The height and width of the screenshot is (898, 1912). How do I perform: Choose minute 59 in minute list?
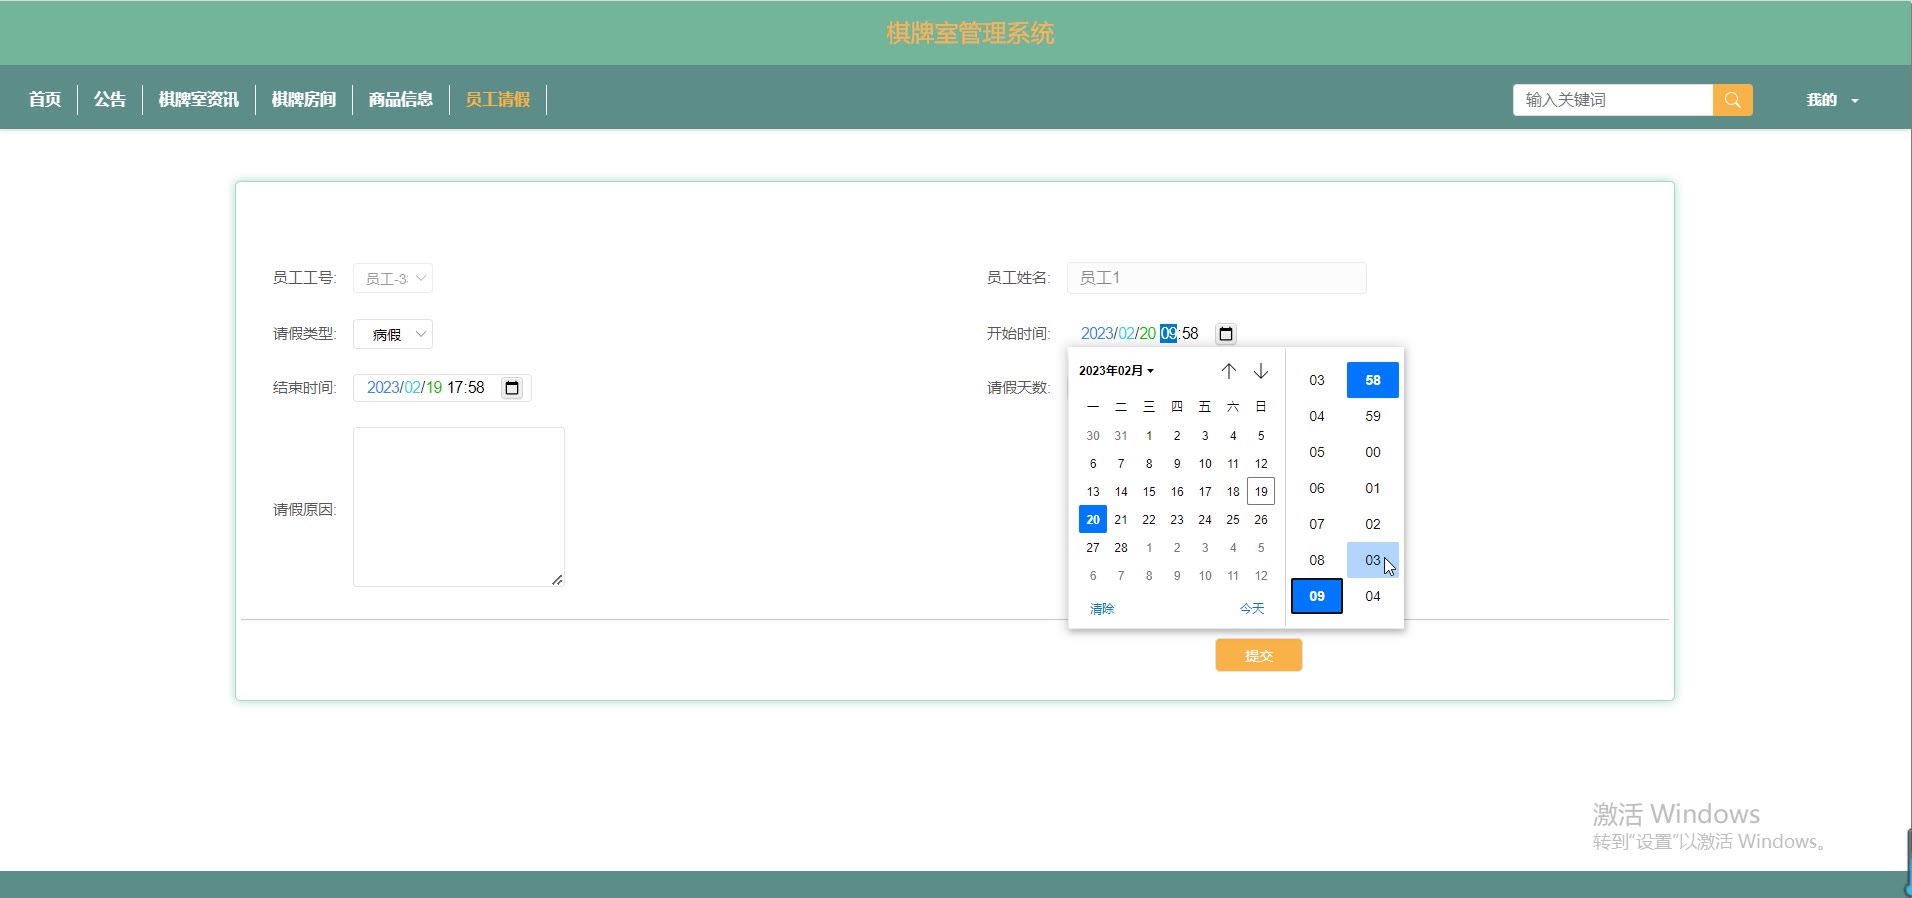click(1373, 416)
